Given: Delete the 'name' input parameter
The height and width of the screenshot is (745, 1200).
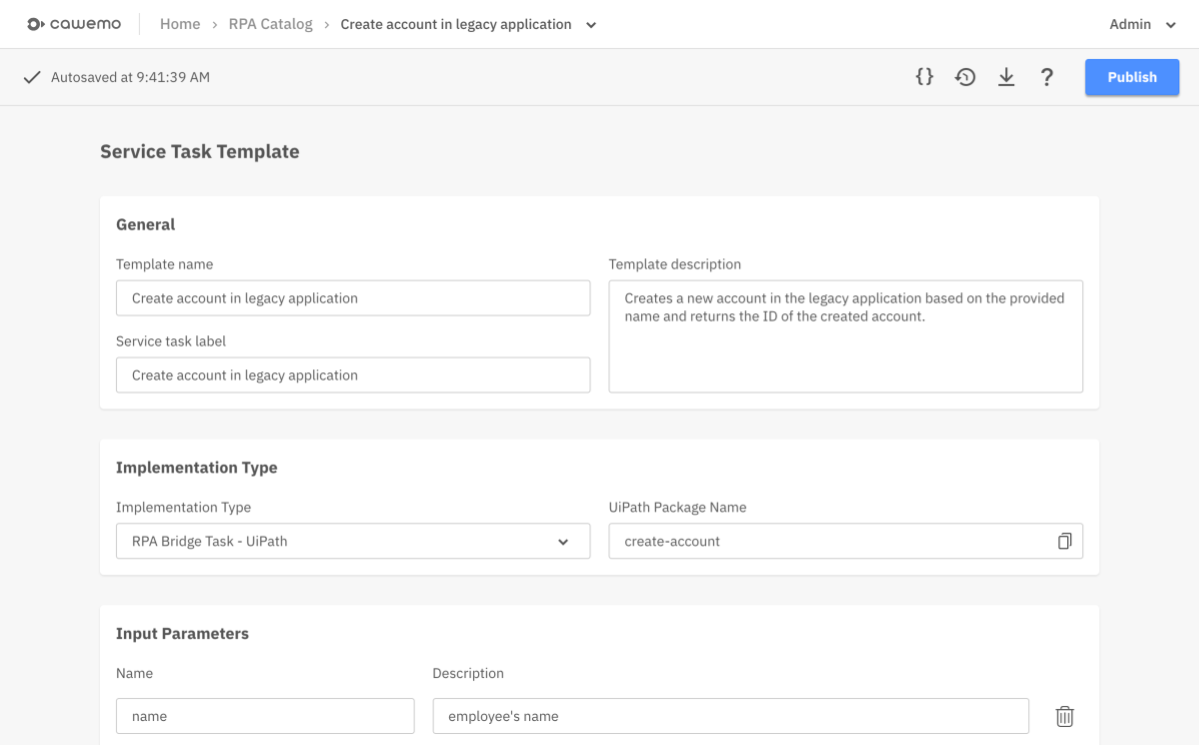Looking at the screenshot, I should [x=1065, y=716].
